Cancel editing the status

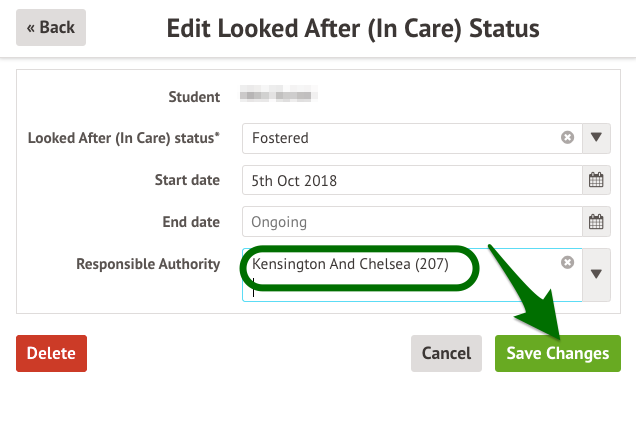point(446,353)
